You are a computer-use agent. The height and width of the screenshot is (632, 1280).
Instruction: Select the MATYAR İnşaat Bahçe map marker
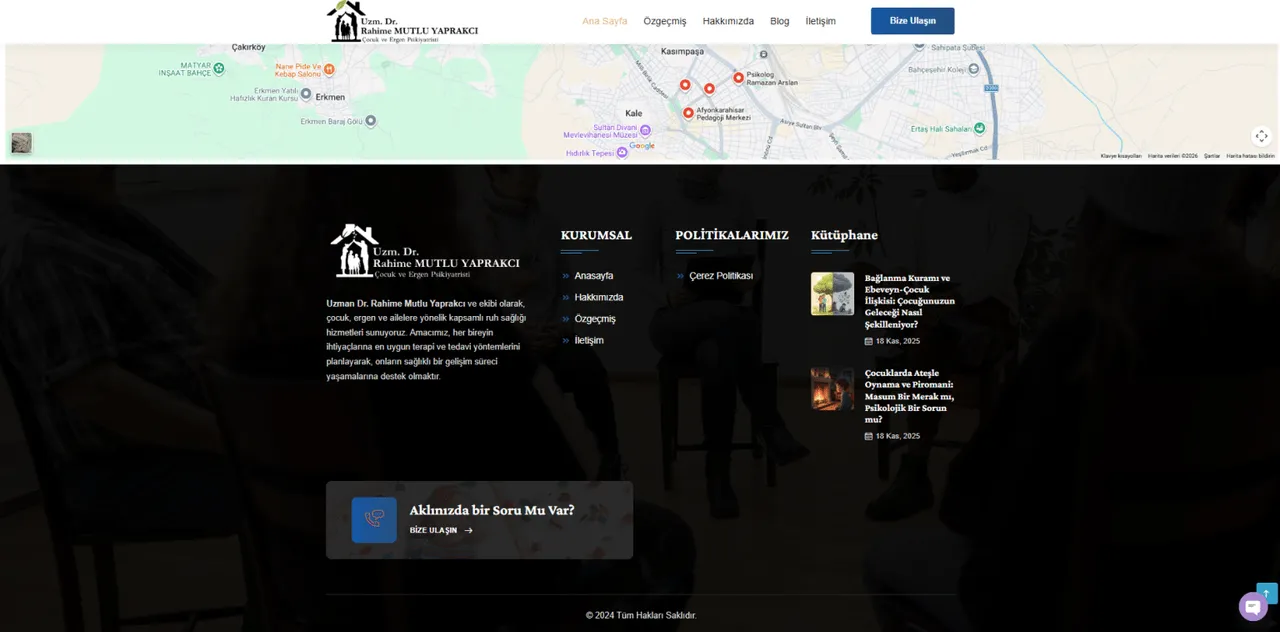tap(219, 68)
